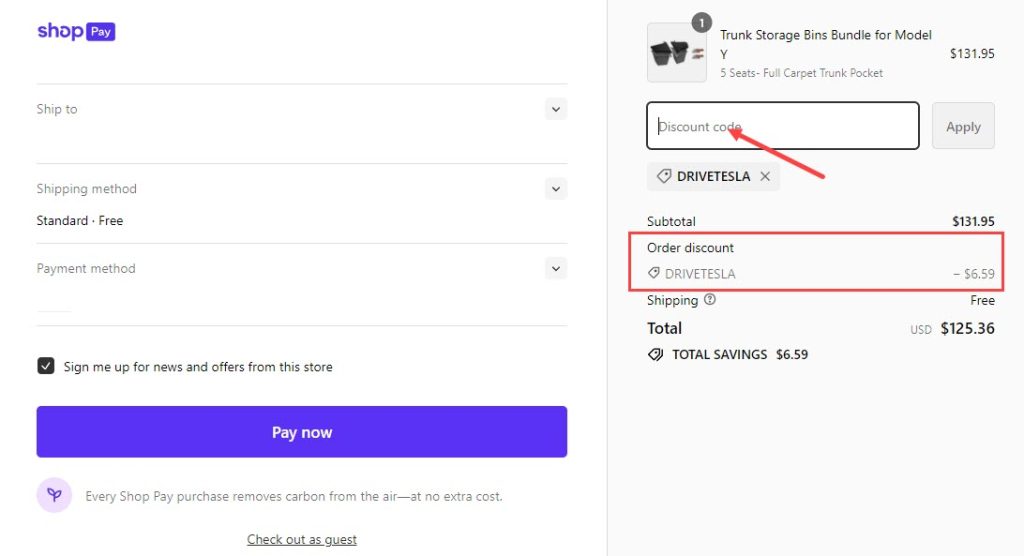Expand the Ship to section
Image resolution: width=1024 pixels, height=556 pixels.
(556, 109)
